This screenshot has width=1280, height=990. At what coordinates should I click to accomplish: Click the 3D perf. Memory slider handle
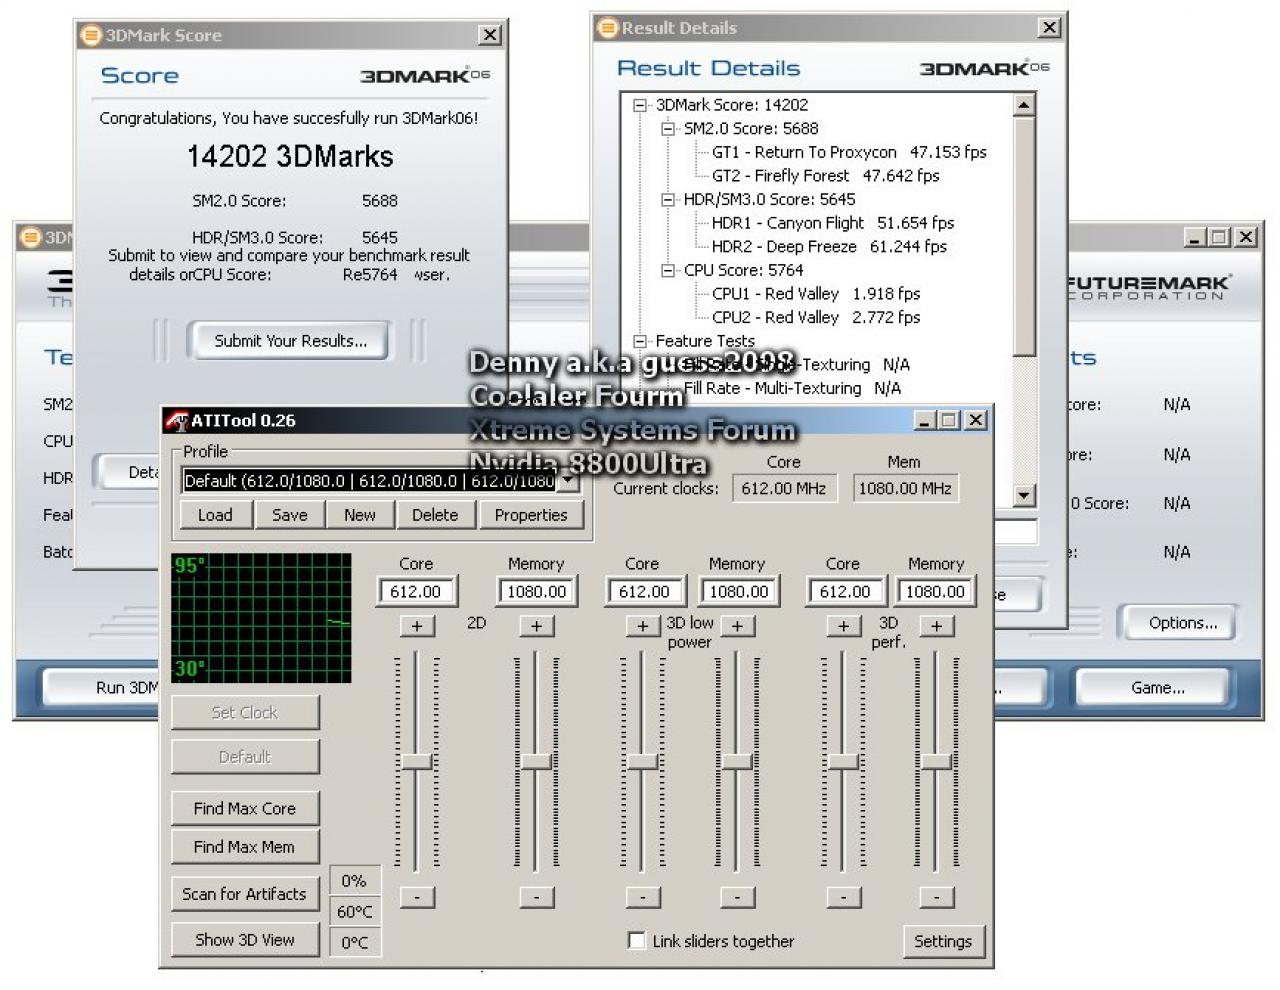point(936,761)
